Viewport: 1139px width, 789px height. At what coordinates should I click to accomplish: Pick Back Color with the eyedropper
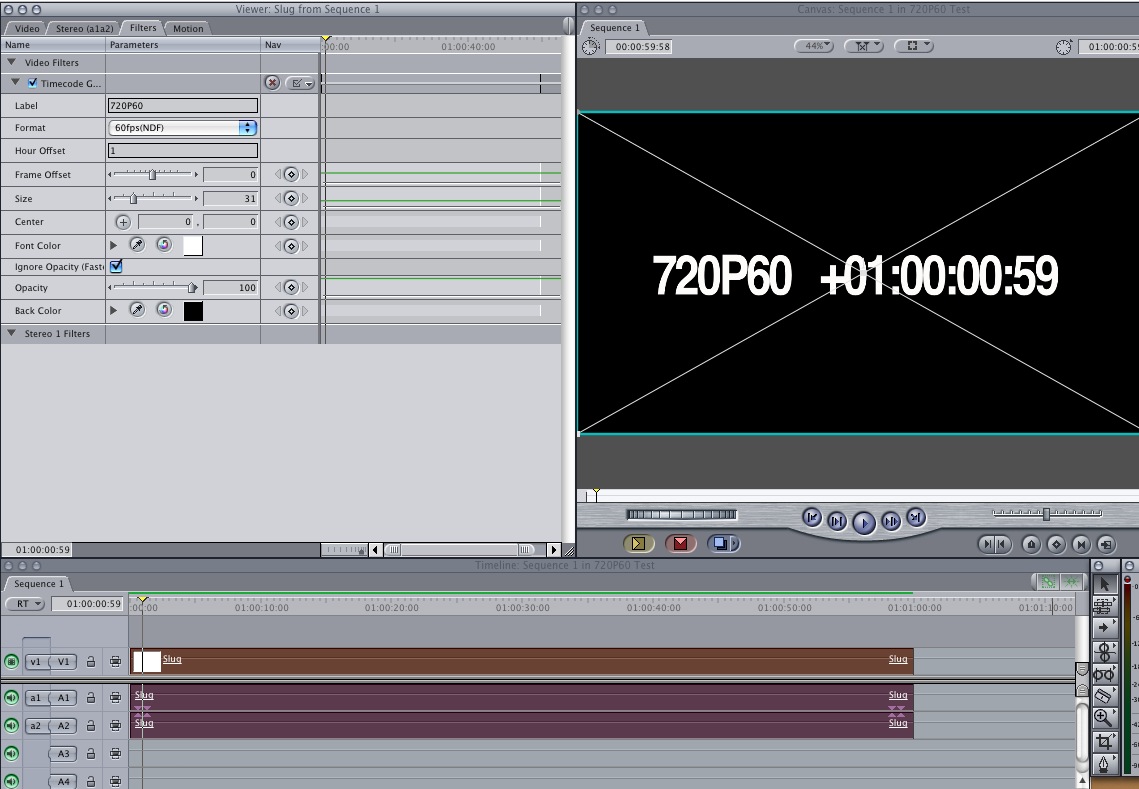click(x=137, y=310)
